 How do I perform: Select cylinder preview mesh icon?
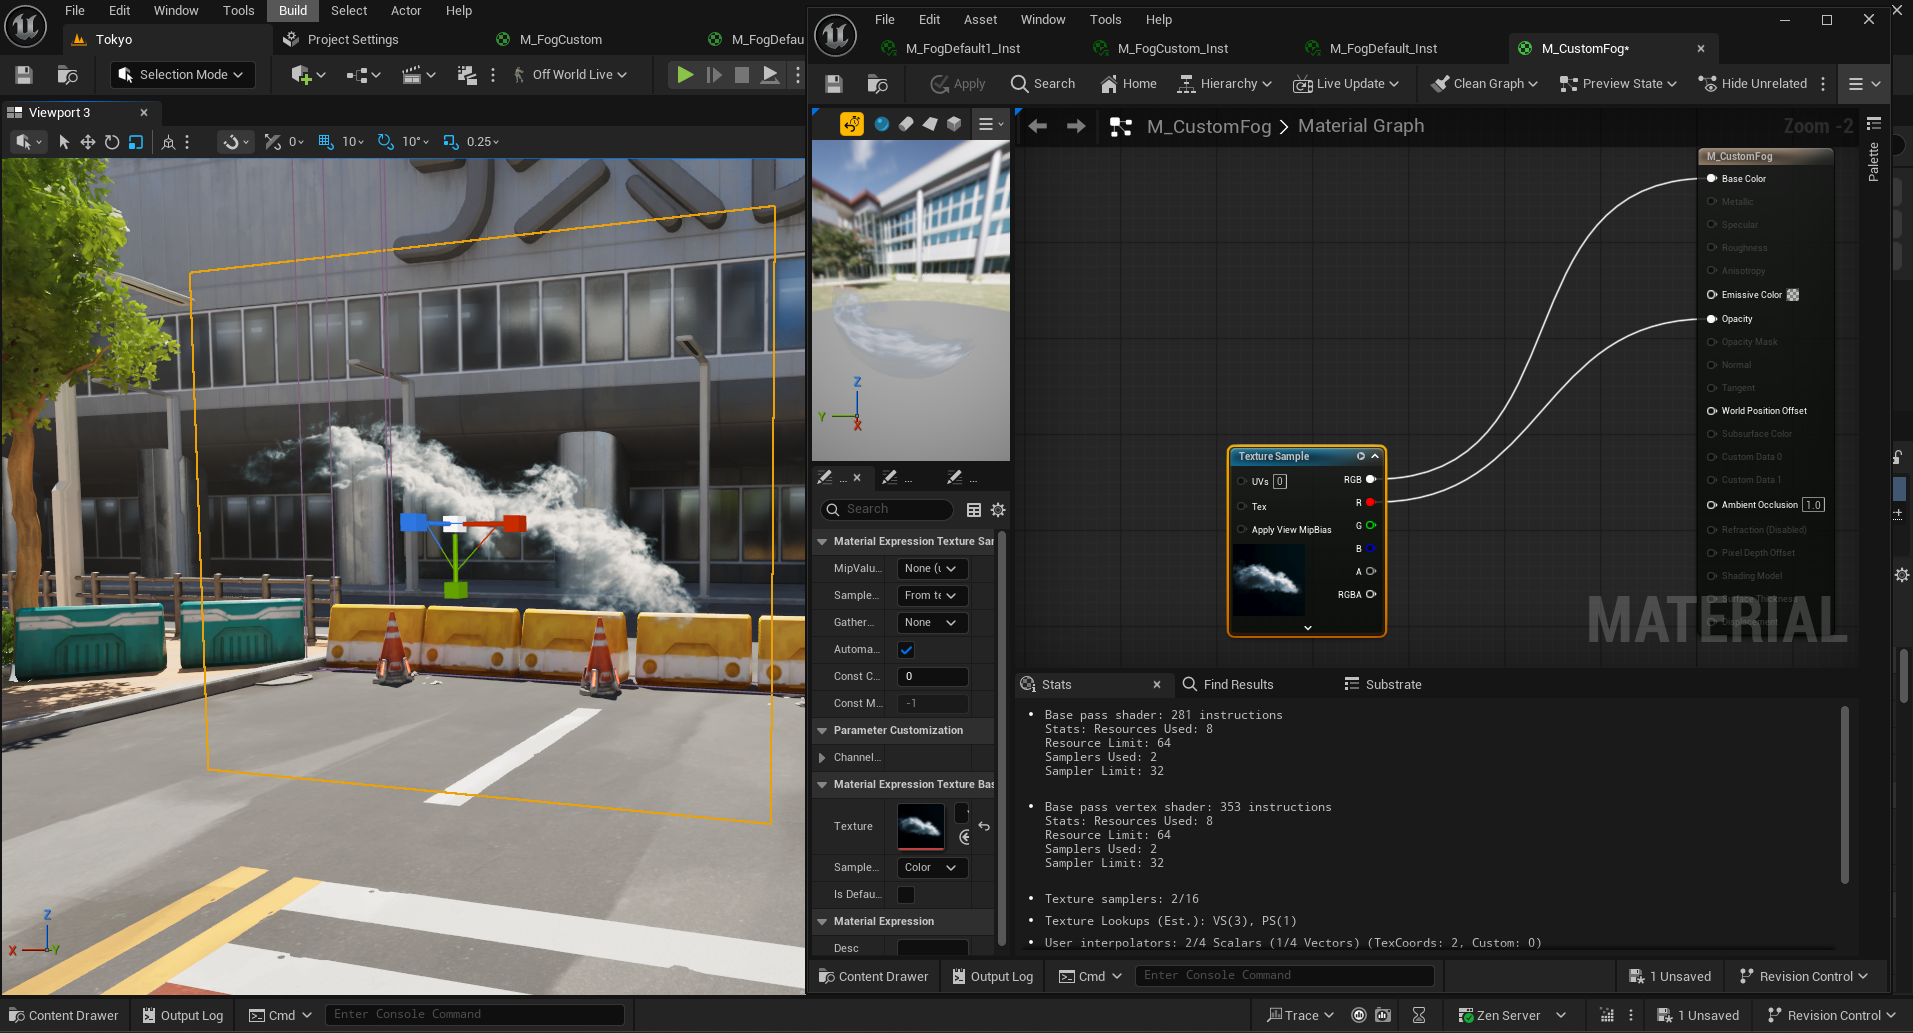coord(906,124)
